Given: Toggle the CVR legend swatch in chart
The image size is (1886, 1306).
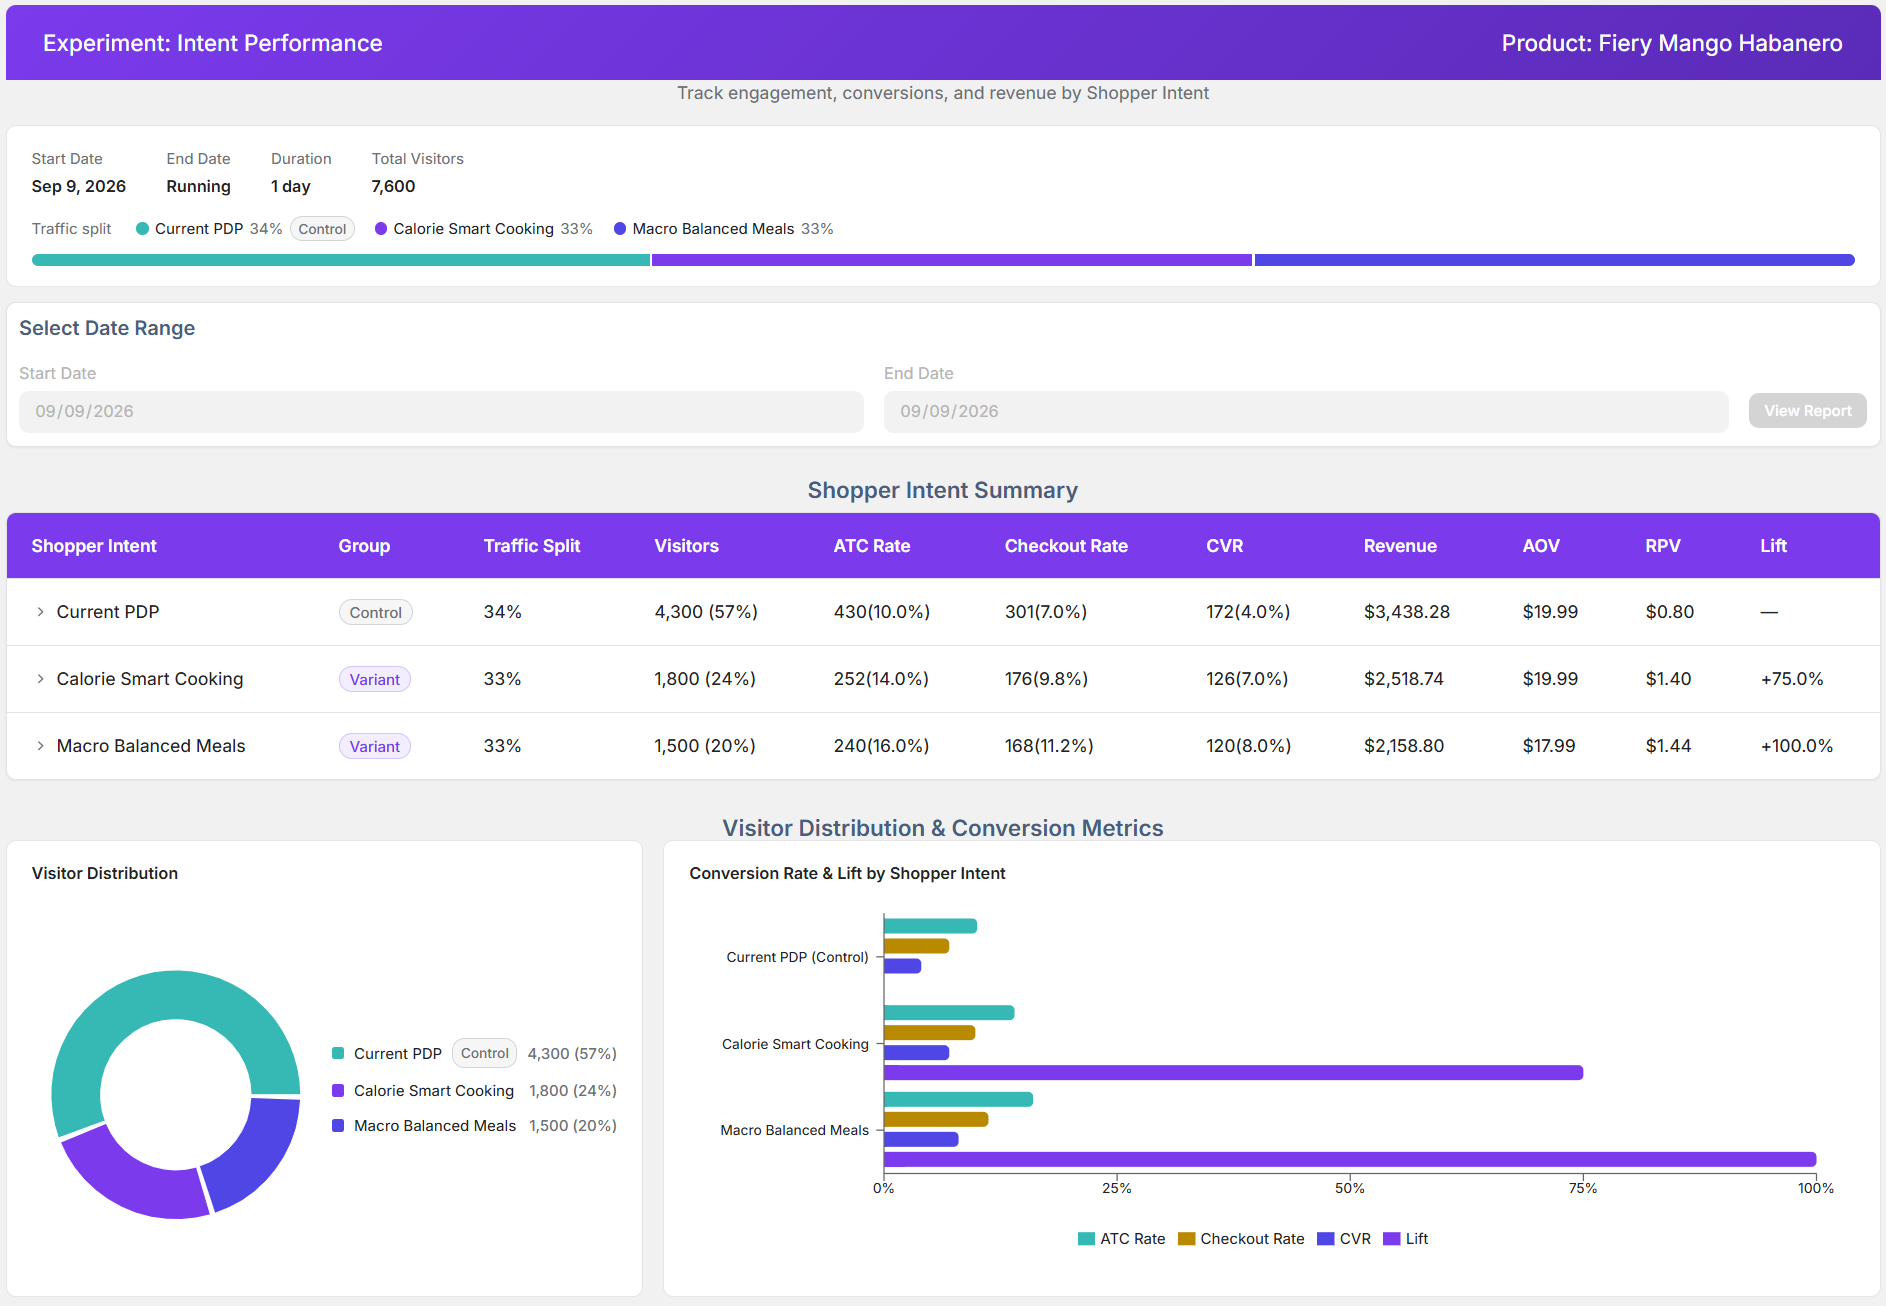Looking at the screenshot, I should click(1326, 1239).
